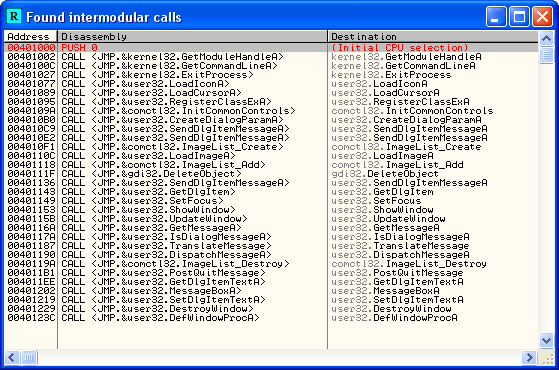The height and width of the screenshot is (370, 559).
Task: Select the MessageBoxA call at 00401202
Action: click(x=271, y=291)
